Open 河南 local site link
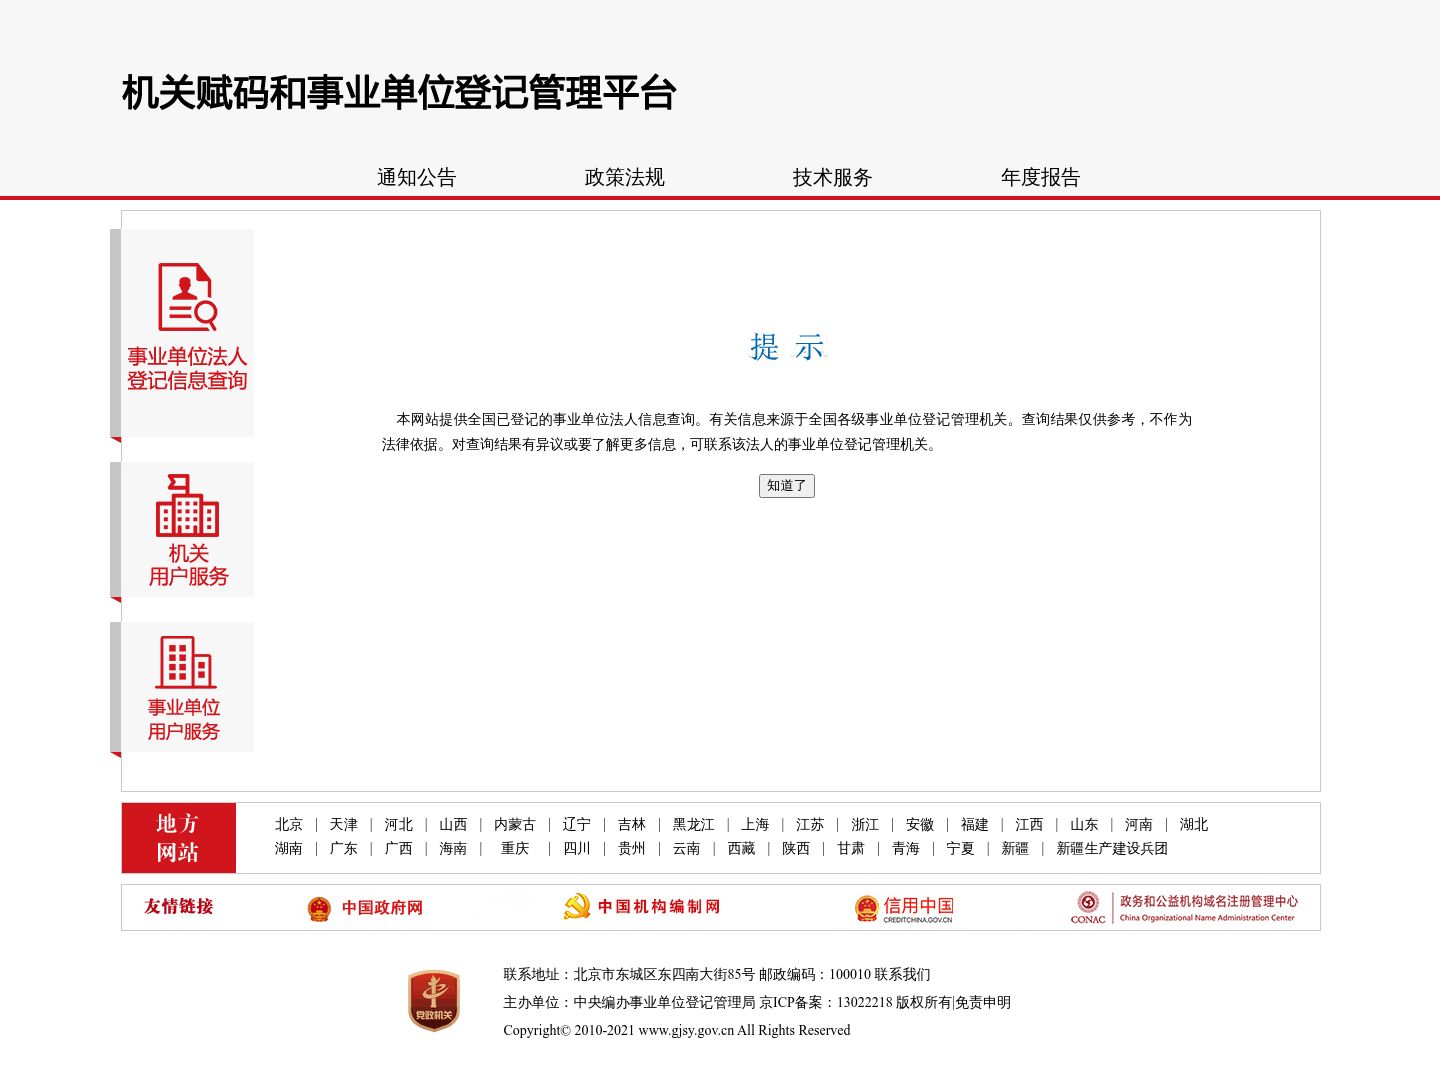Viewport: 1440px width, 1080px height. click(1139, 825)
